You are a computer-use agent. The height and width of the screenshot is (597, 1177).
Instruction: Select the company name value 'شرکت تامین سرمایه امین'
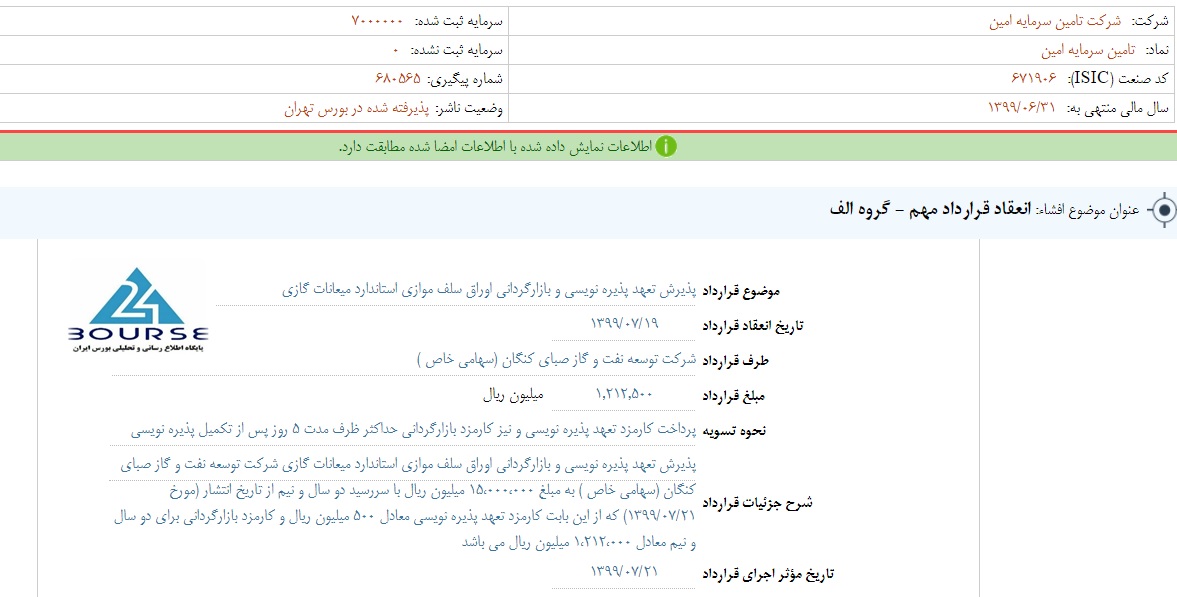(1057, 21)
